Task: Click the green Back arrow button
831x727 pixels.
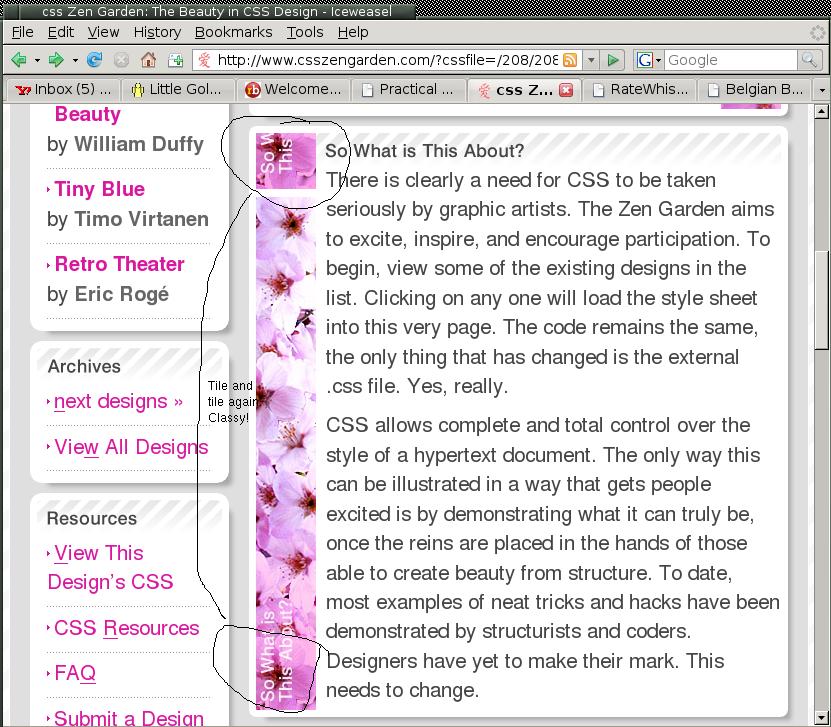Action: [19, 60]
